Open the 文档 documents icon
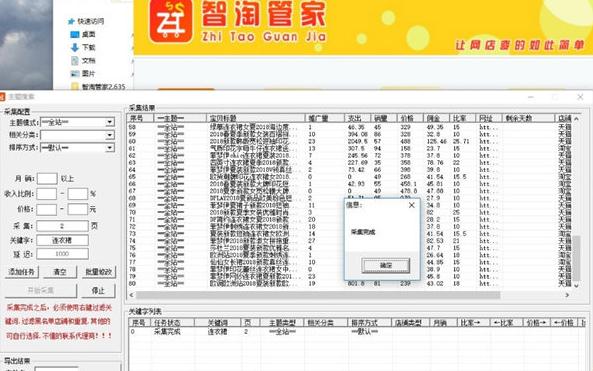Screen dimensions: 593x371 (75, 61)
